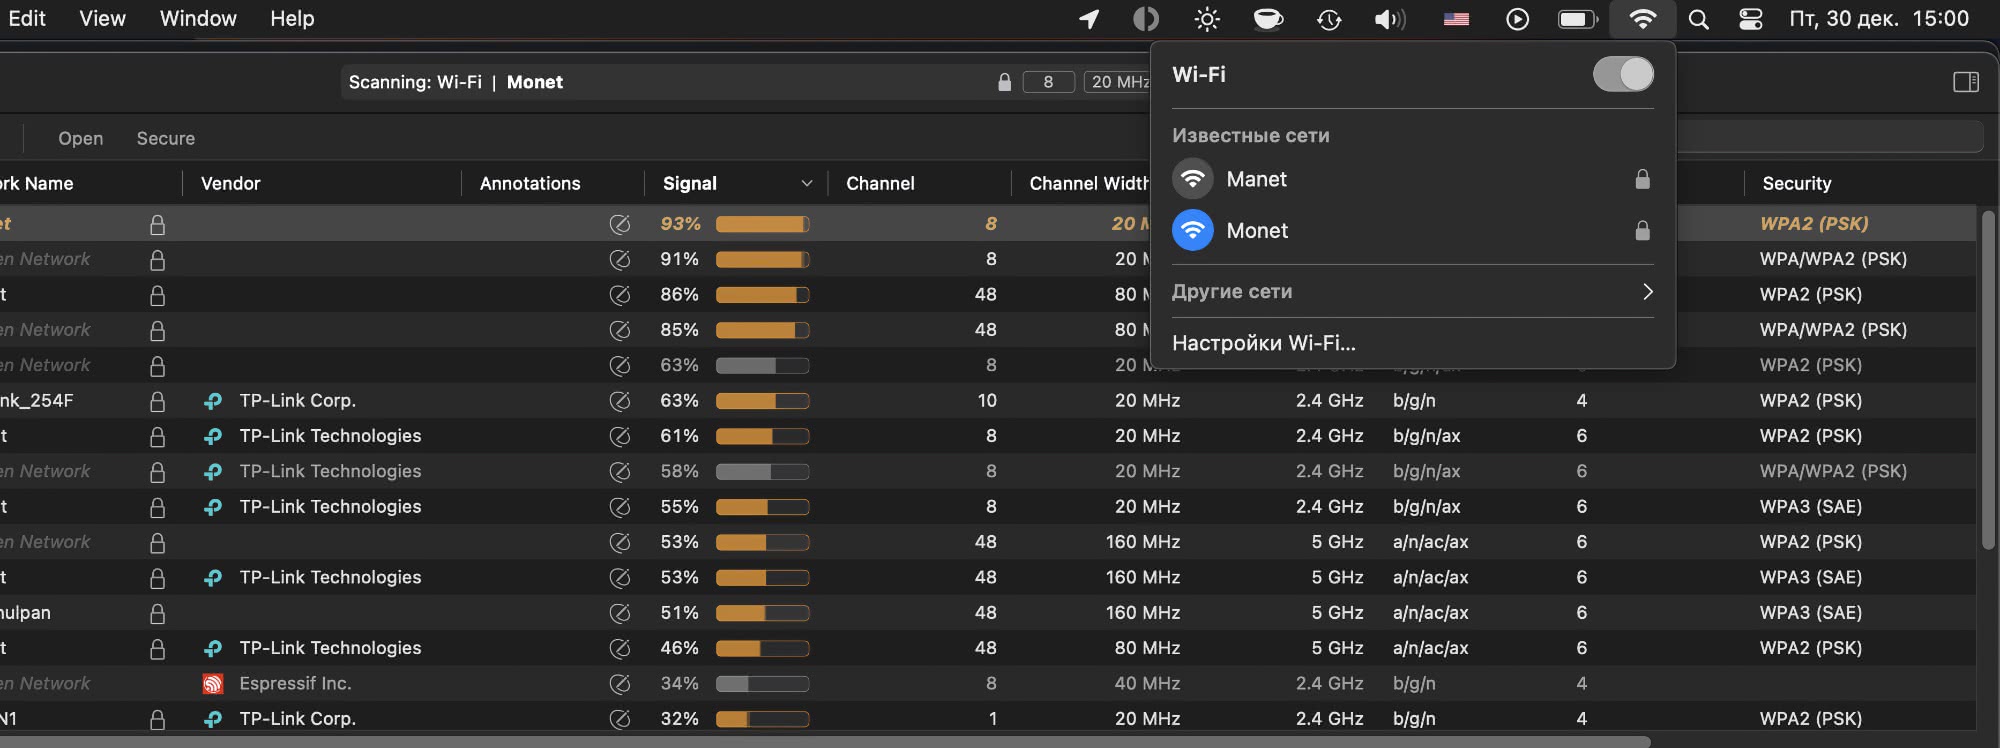The width and height of the screenshot is (2000, 748).
Task: Select the nk_254F network row name
Action: click(x=37, y=401)
